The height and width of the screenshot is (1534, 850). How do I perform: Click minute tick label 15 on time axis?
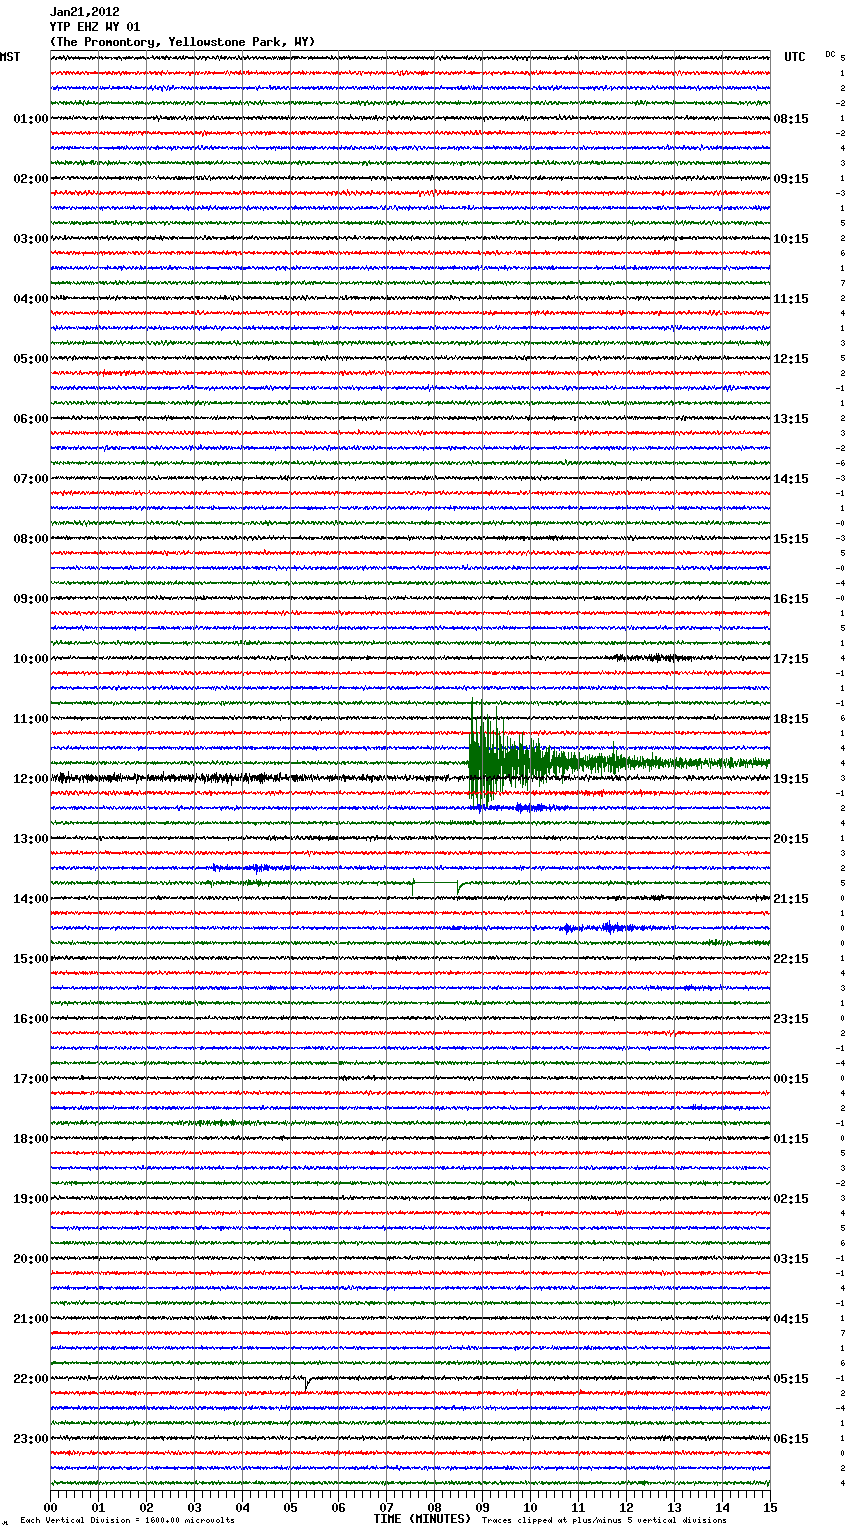770,1507
